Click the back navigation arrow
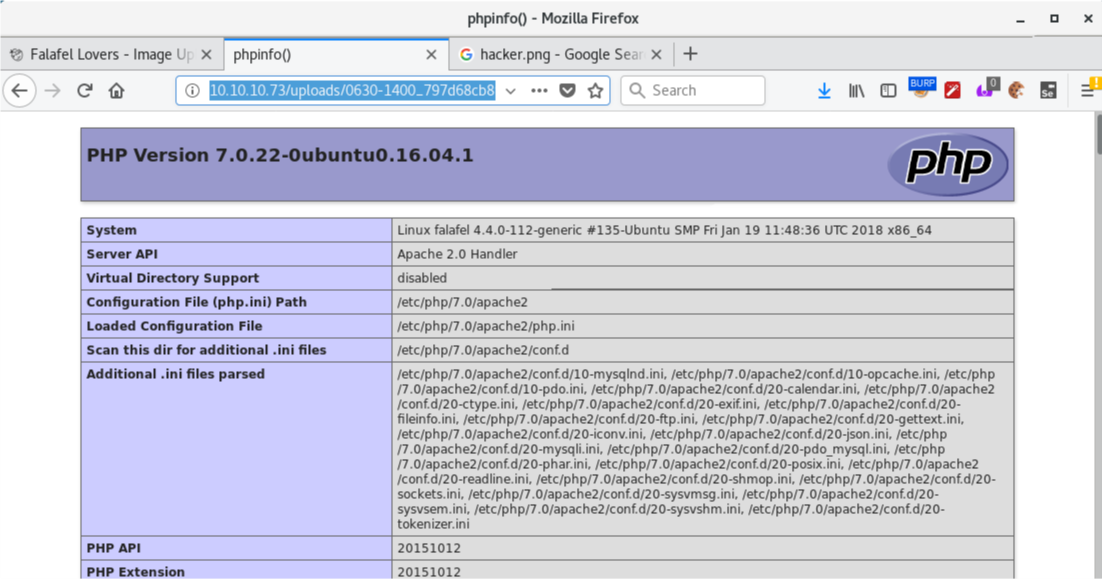Screen dimensions: 1102x579 (20, 91)
